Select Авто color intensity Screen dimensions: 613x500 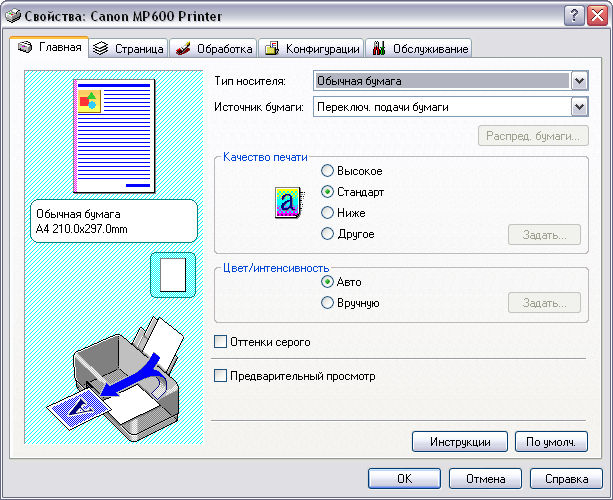click(341, 282)
